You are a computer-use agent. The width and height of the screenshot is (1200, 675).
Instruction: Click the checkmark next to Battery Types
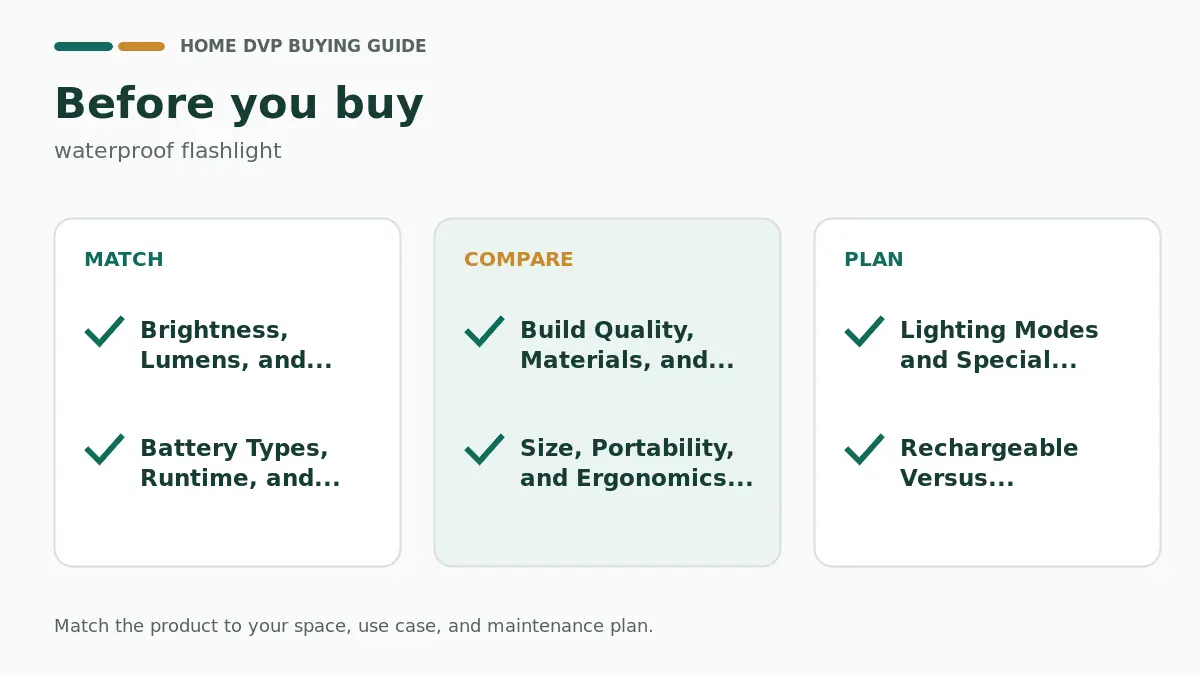(x=104, y=449)
